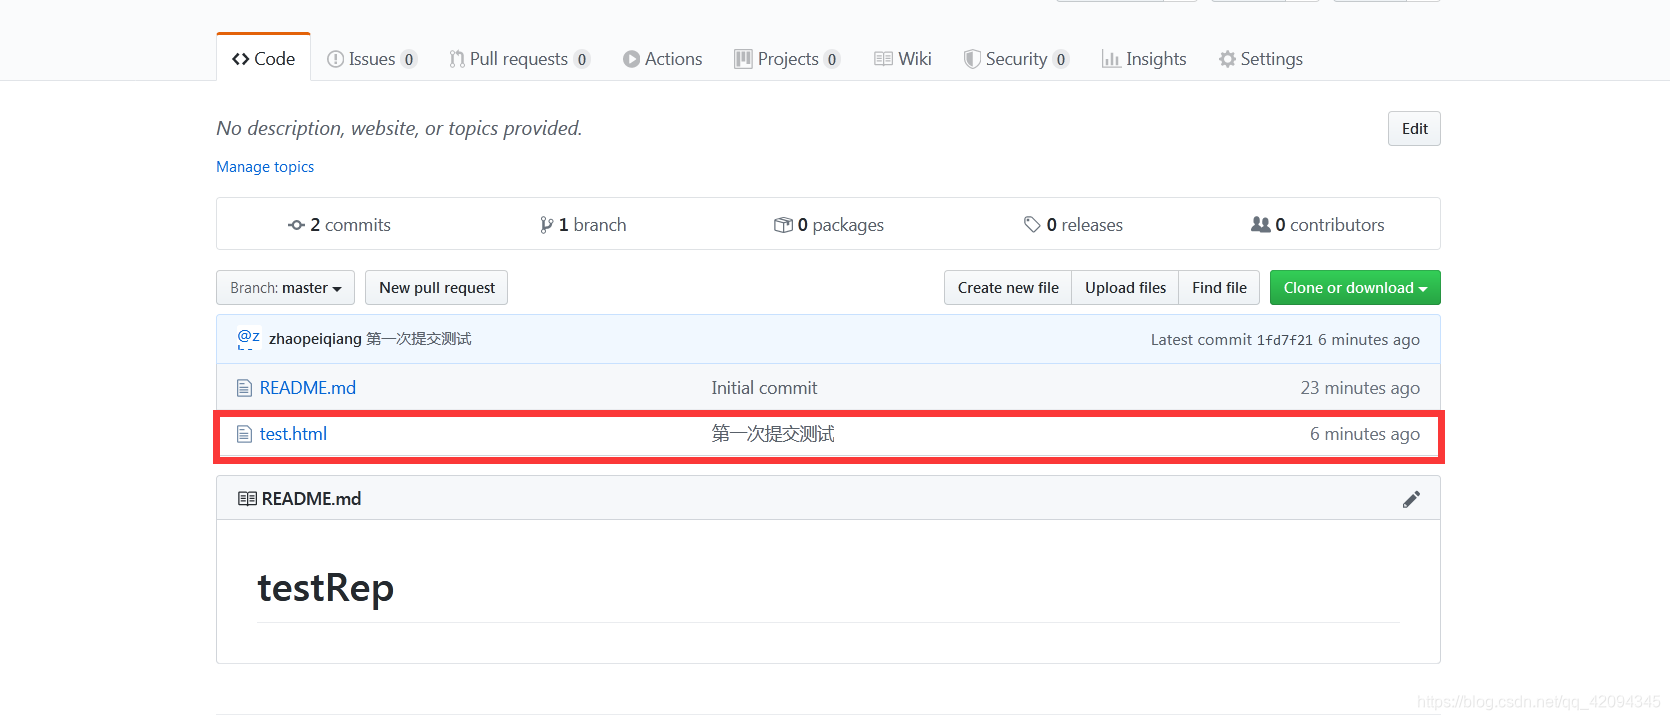Open latest commit message 第一次提交测试 in header
Image resolution: width=1670 pixels, height=720 pixels.
pyautogui.click(x=418, y=339)
